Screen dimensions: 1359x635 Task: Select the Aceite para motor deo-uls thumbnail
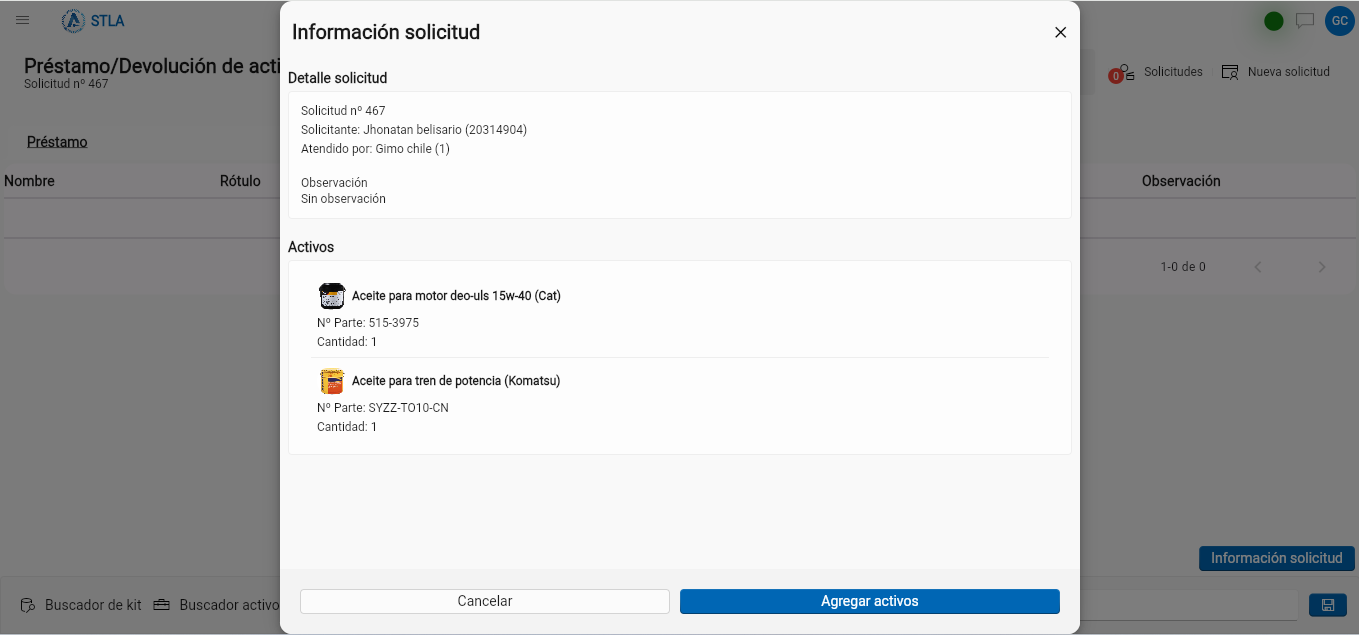click(332, 296)
